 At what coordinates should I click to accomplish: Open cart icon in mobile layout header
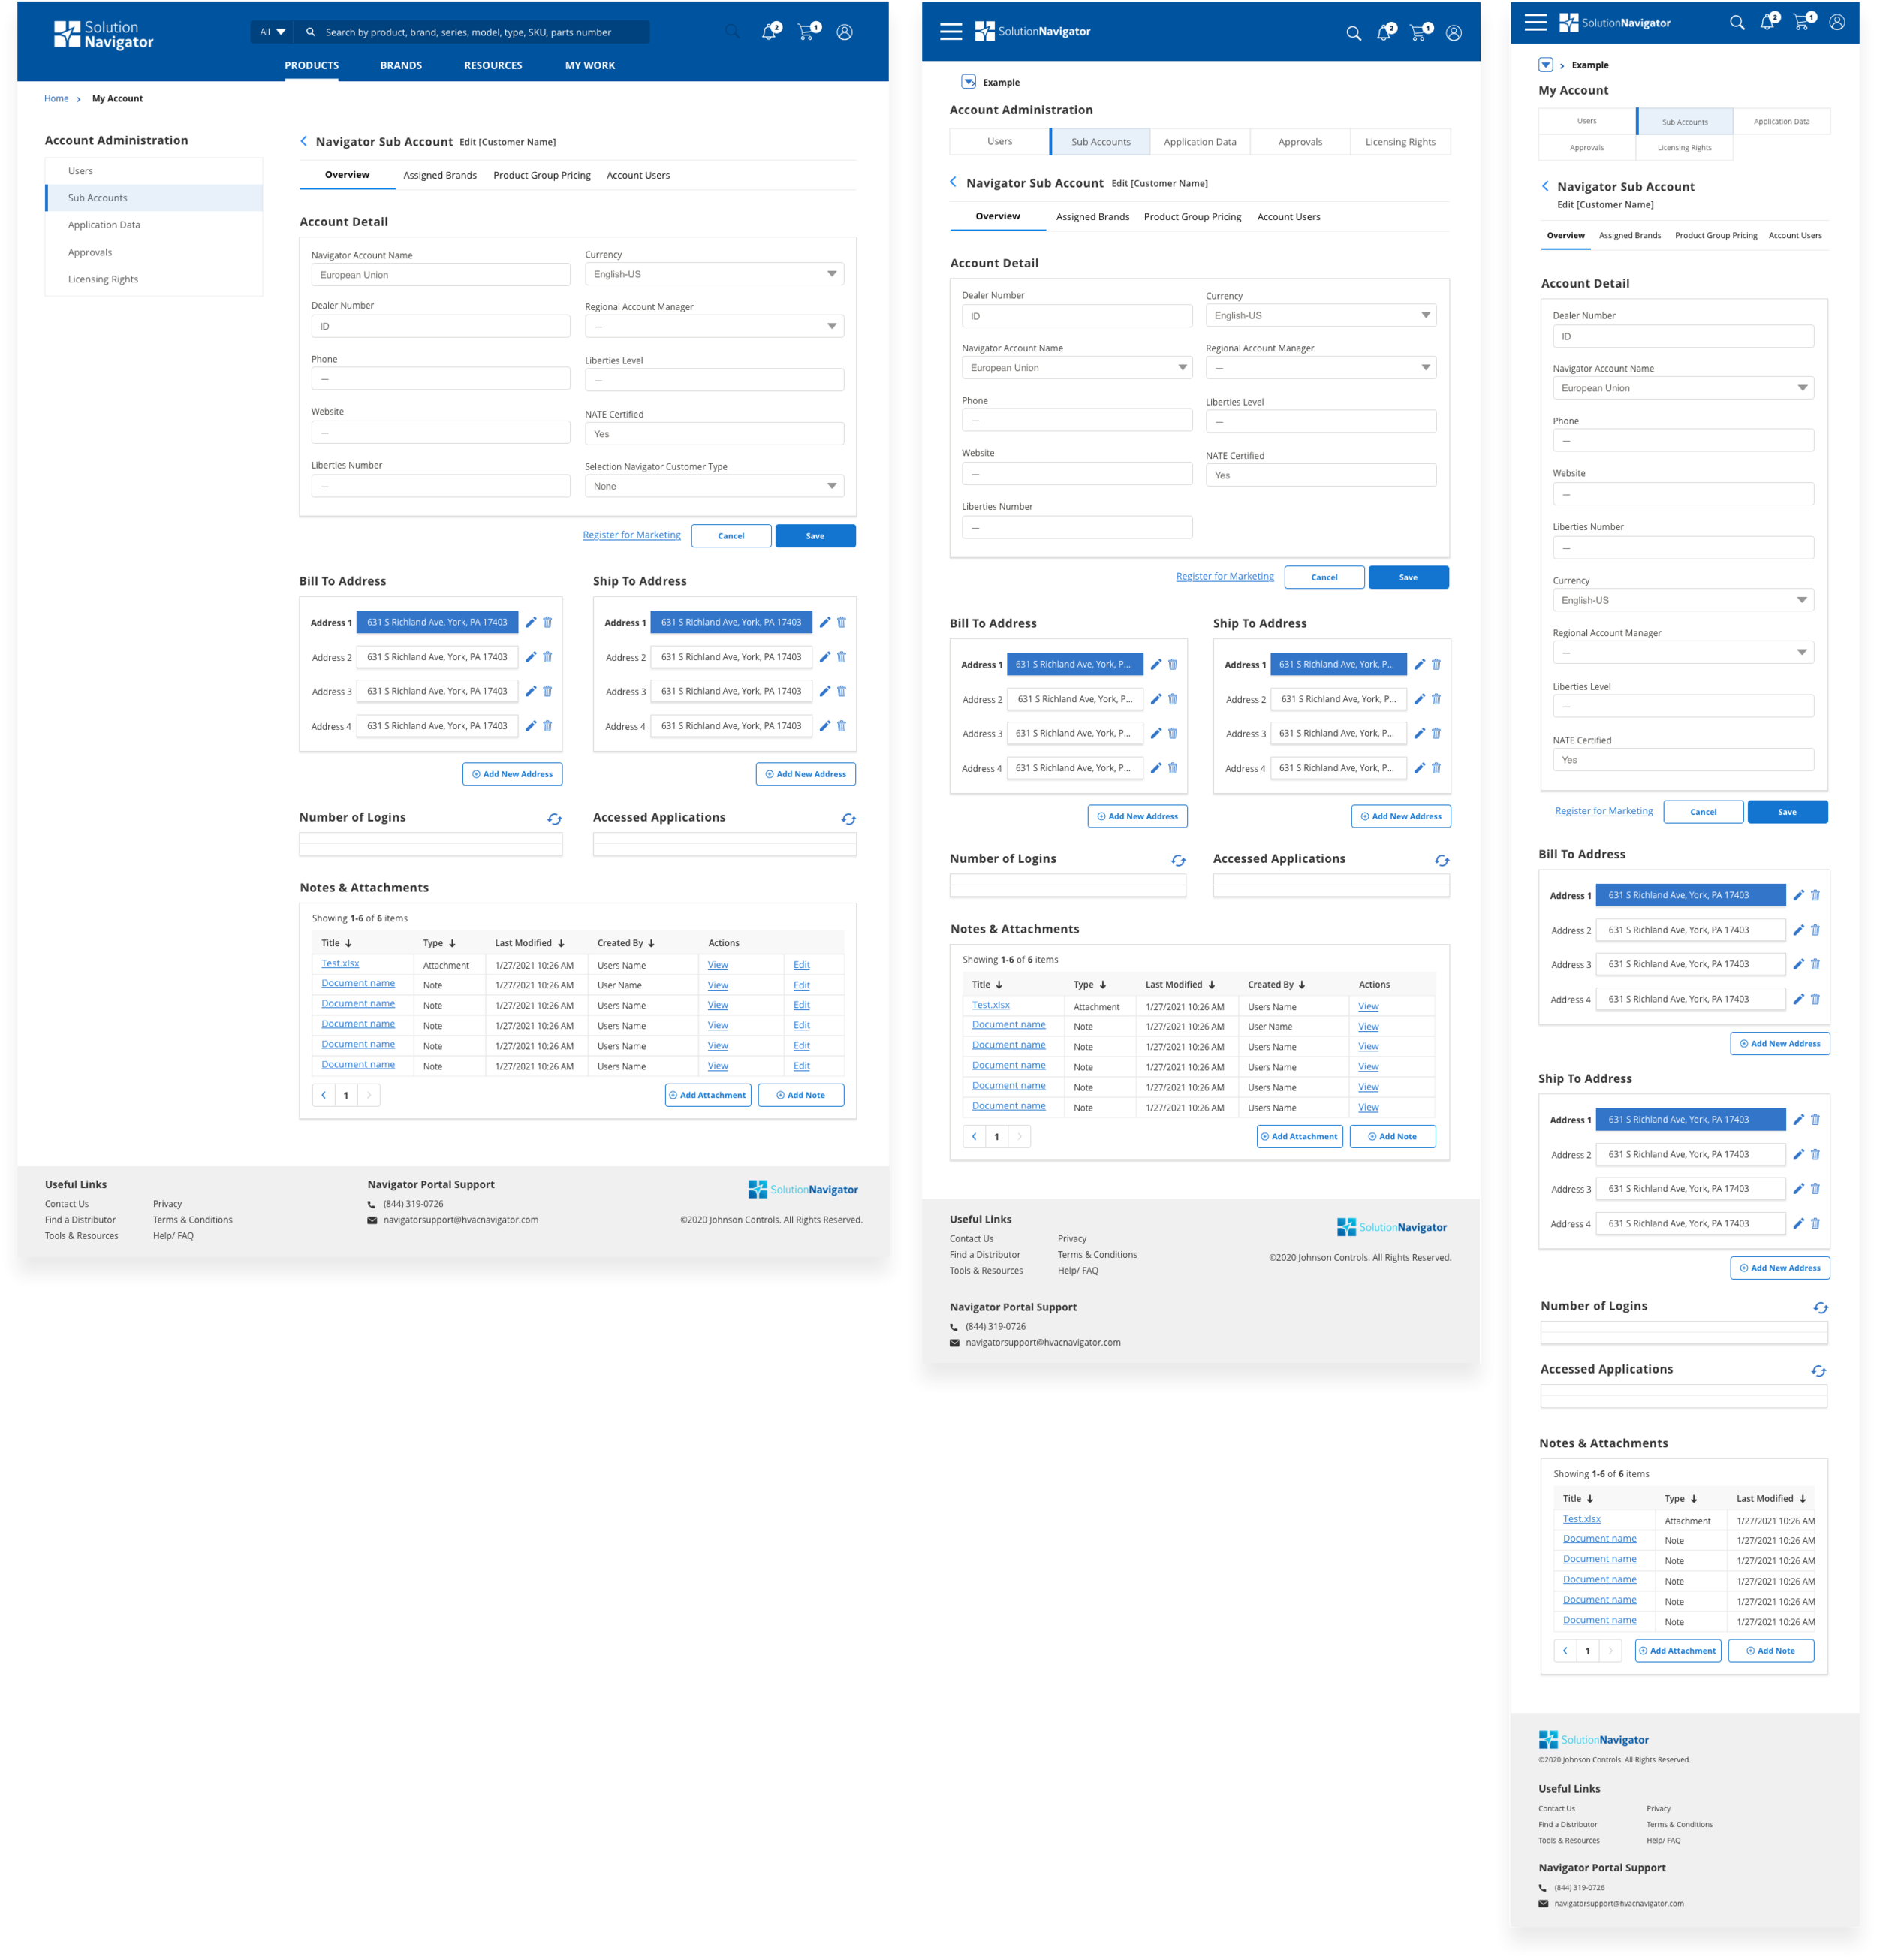[x=1803, y=21]
